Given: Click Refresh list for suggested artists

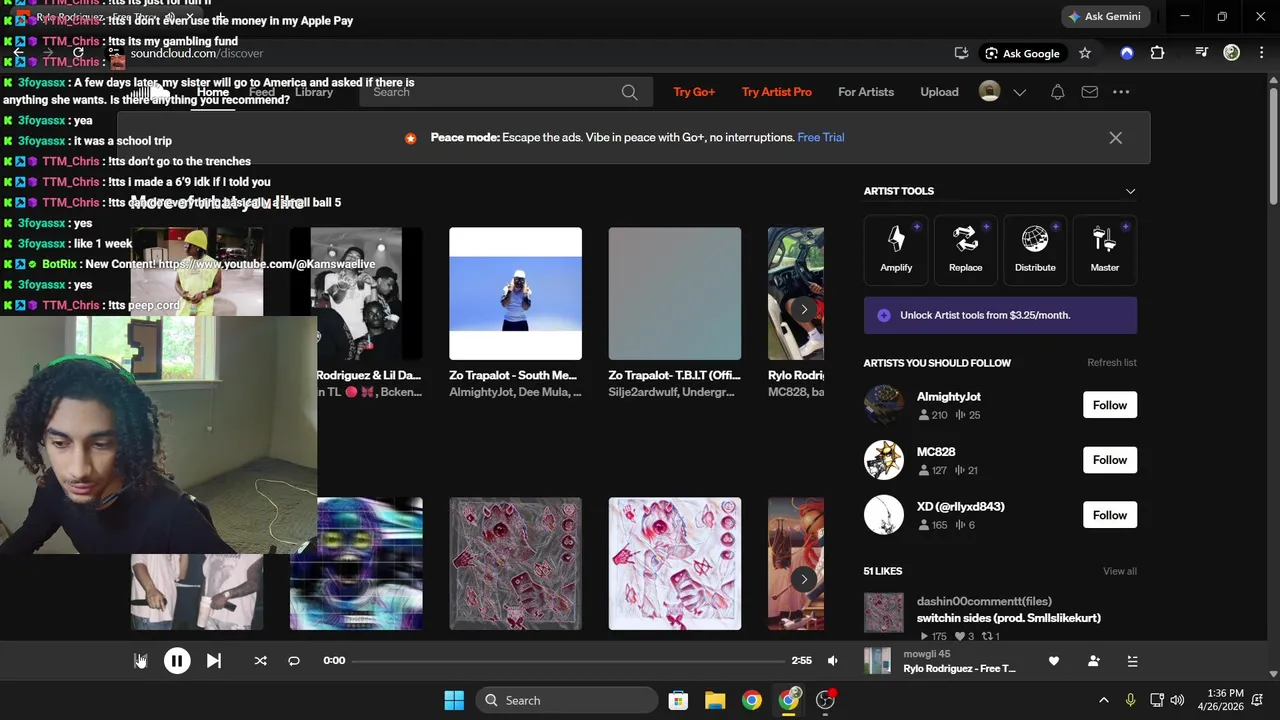Looking at the screenshot, I should tap(1112, 363).
